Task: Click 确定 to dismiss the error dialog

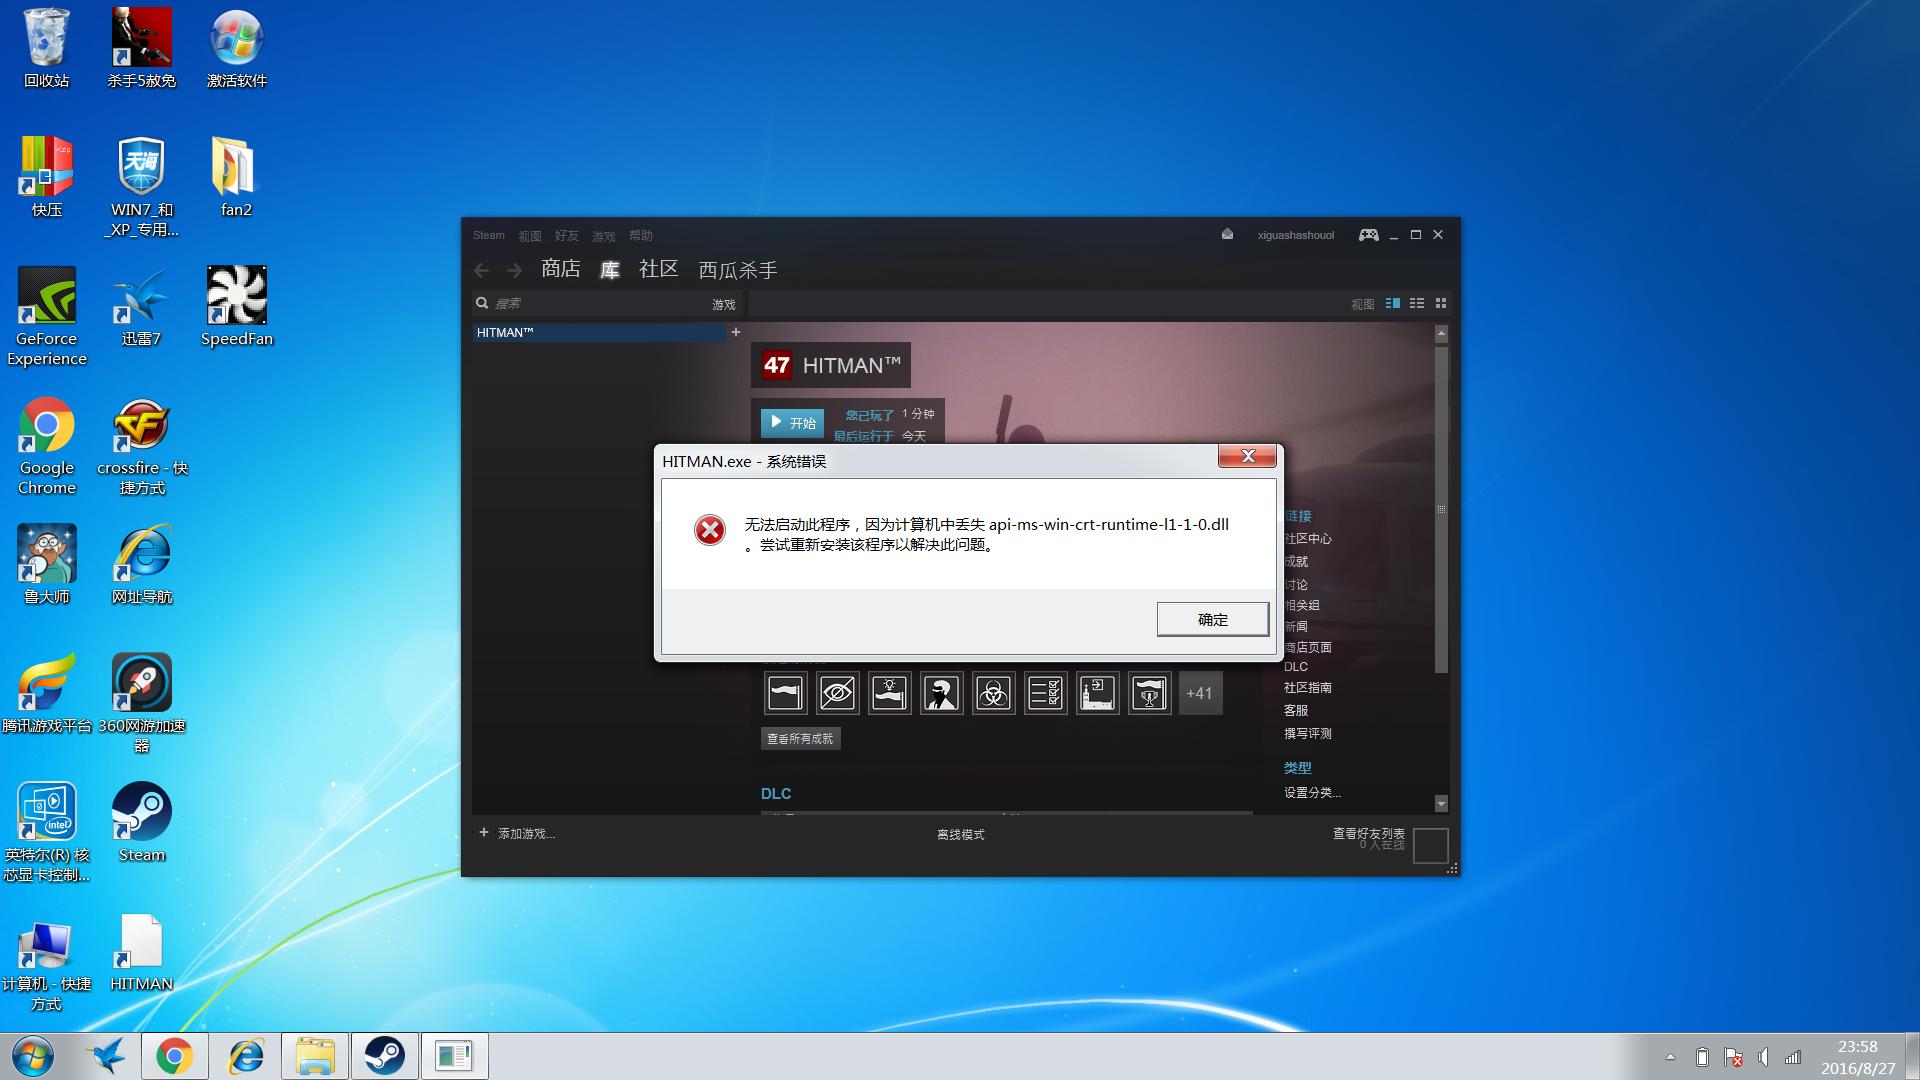Action: pyautogui.click(x=1211, y=620)
